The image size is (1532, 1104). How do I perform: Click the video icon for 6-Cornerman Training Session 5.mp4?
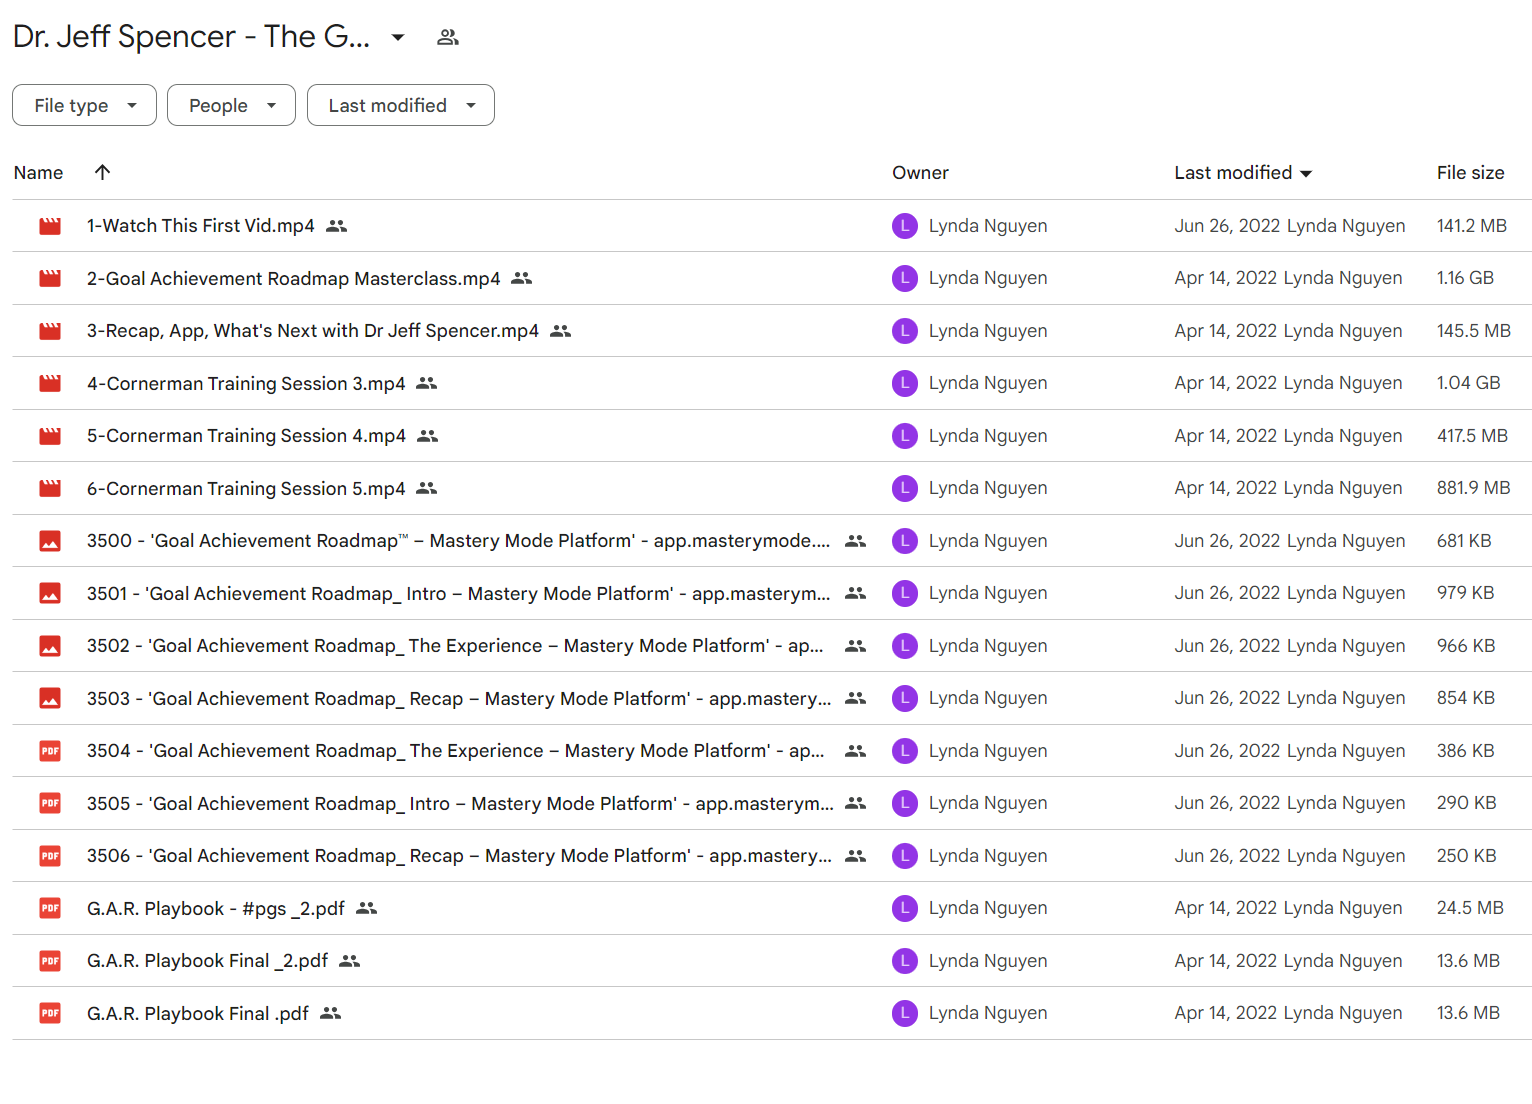coord(50,488)
